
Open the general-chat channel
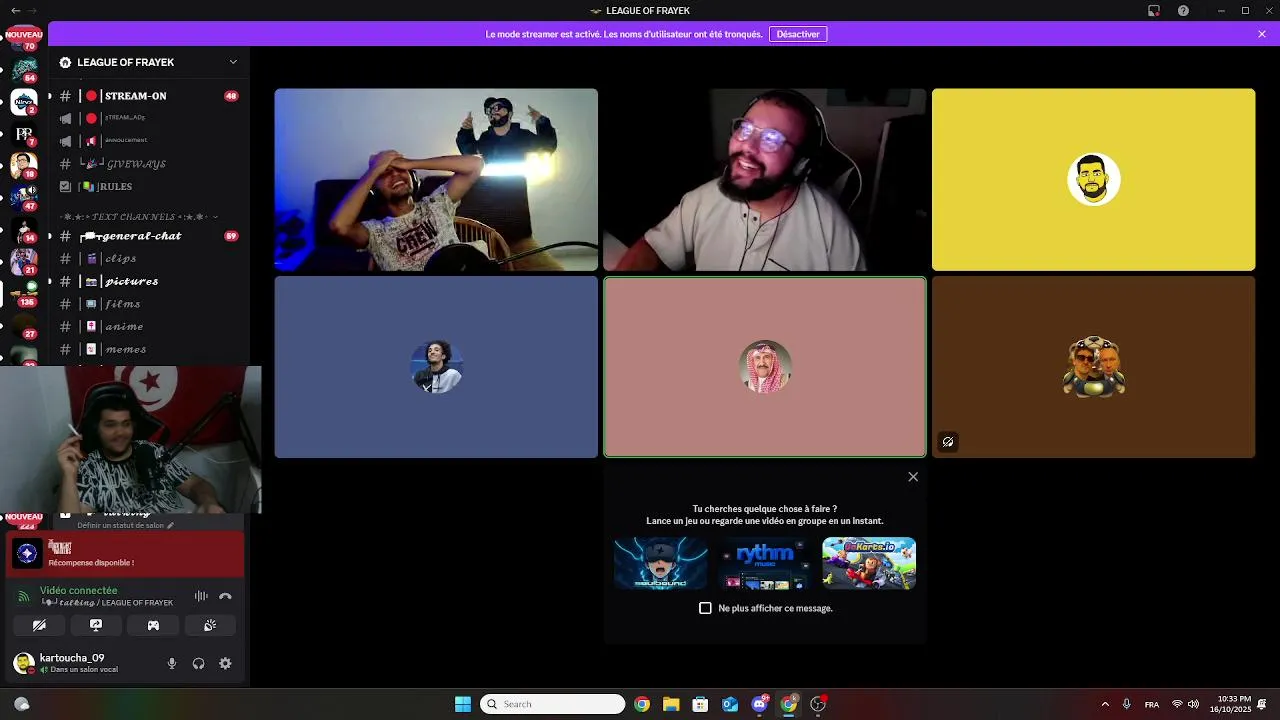(148, 236)
